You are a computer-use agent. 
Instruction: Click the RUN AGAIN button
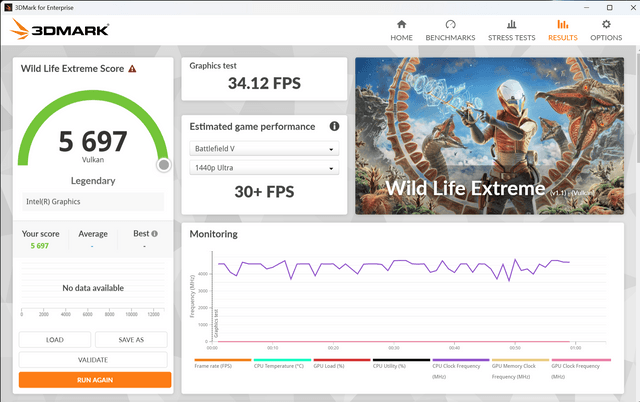coord(95,380)
